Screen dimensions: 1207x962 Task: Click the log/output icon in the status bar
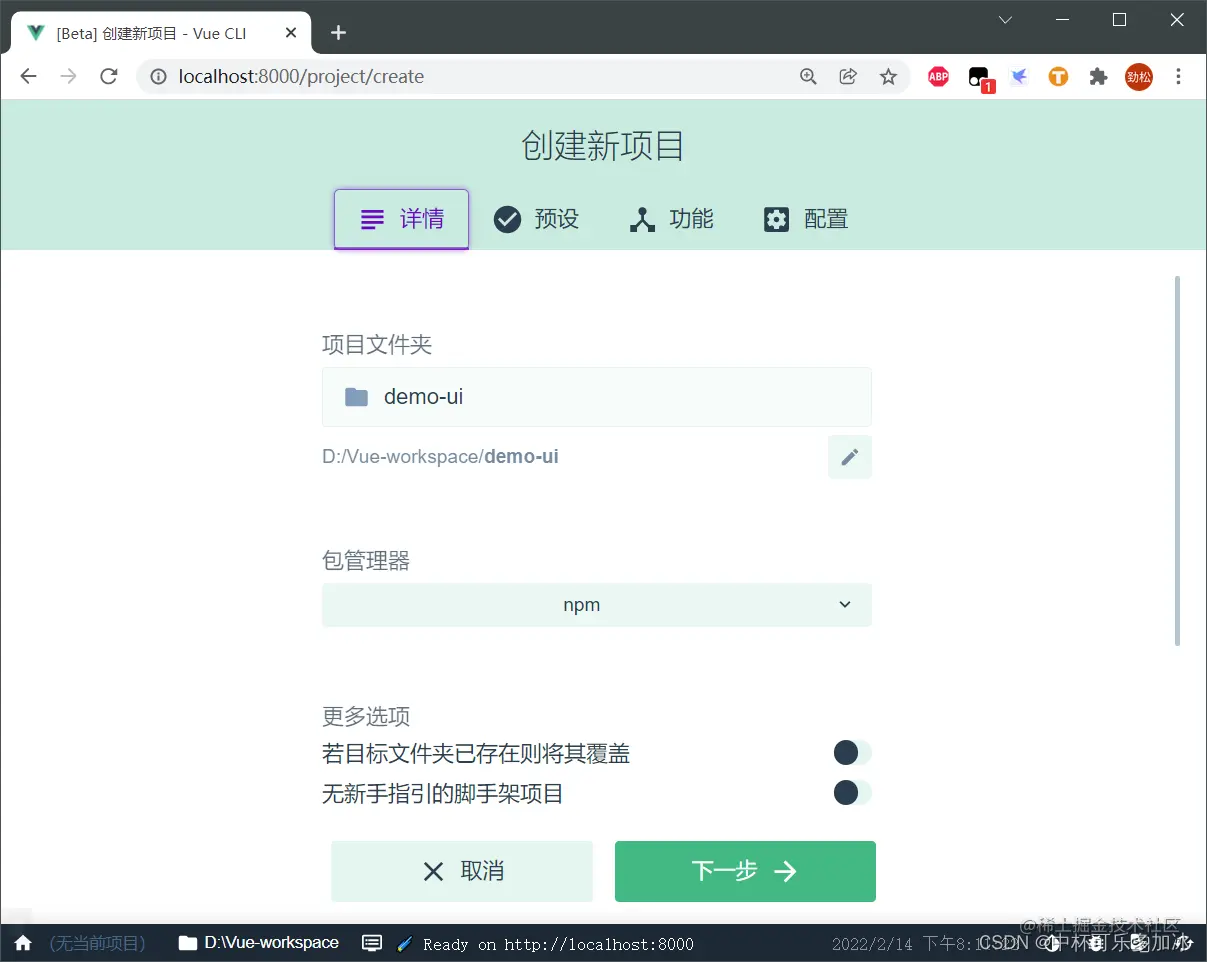tap(371, 943)
